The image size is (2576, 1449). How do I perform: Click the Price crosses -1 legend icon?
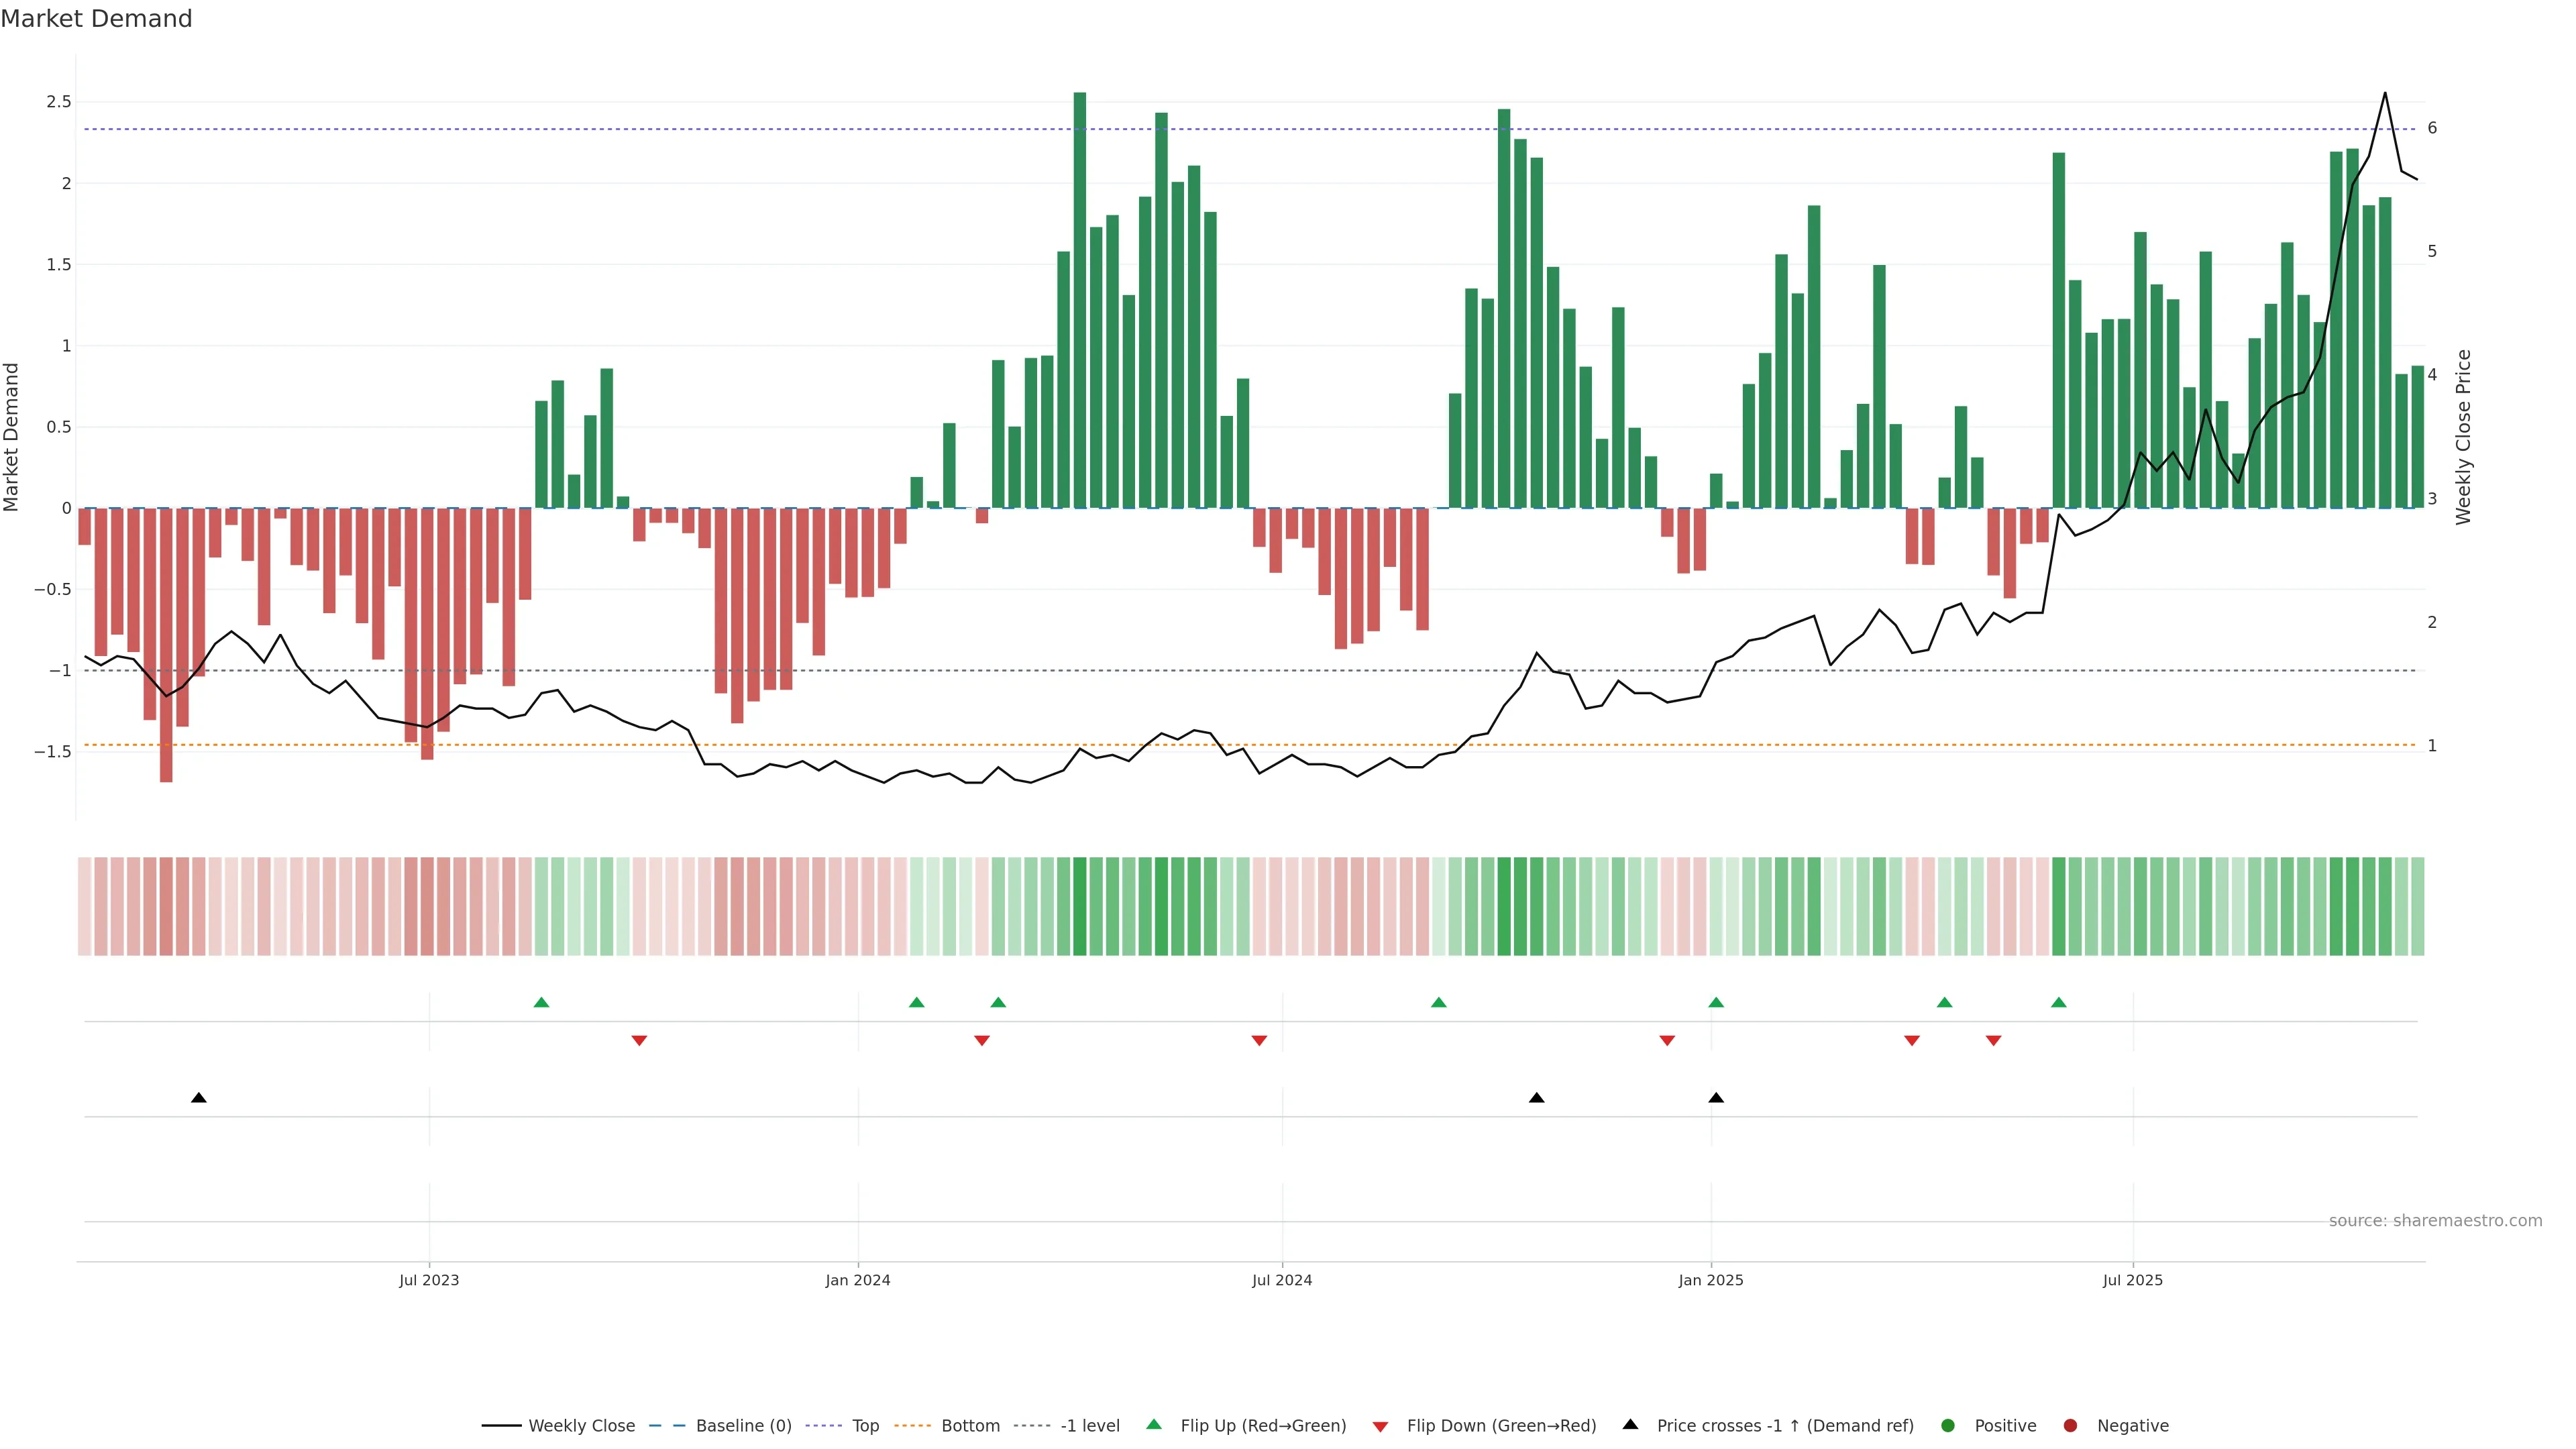click(1630, 1424)
